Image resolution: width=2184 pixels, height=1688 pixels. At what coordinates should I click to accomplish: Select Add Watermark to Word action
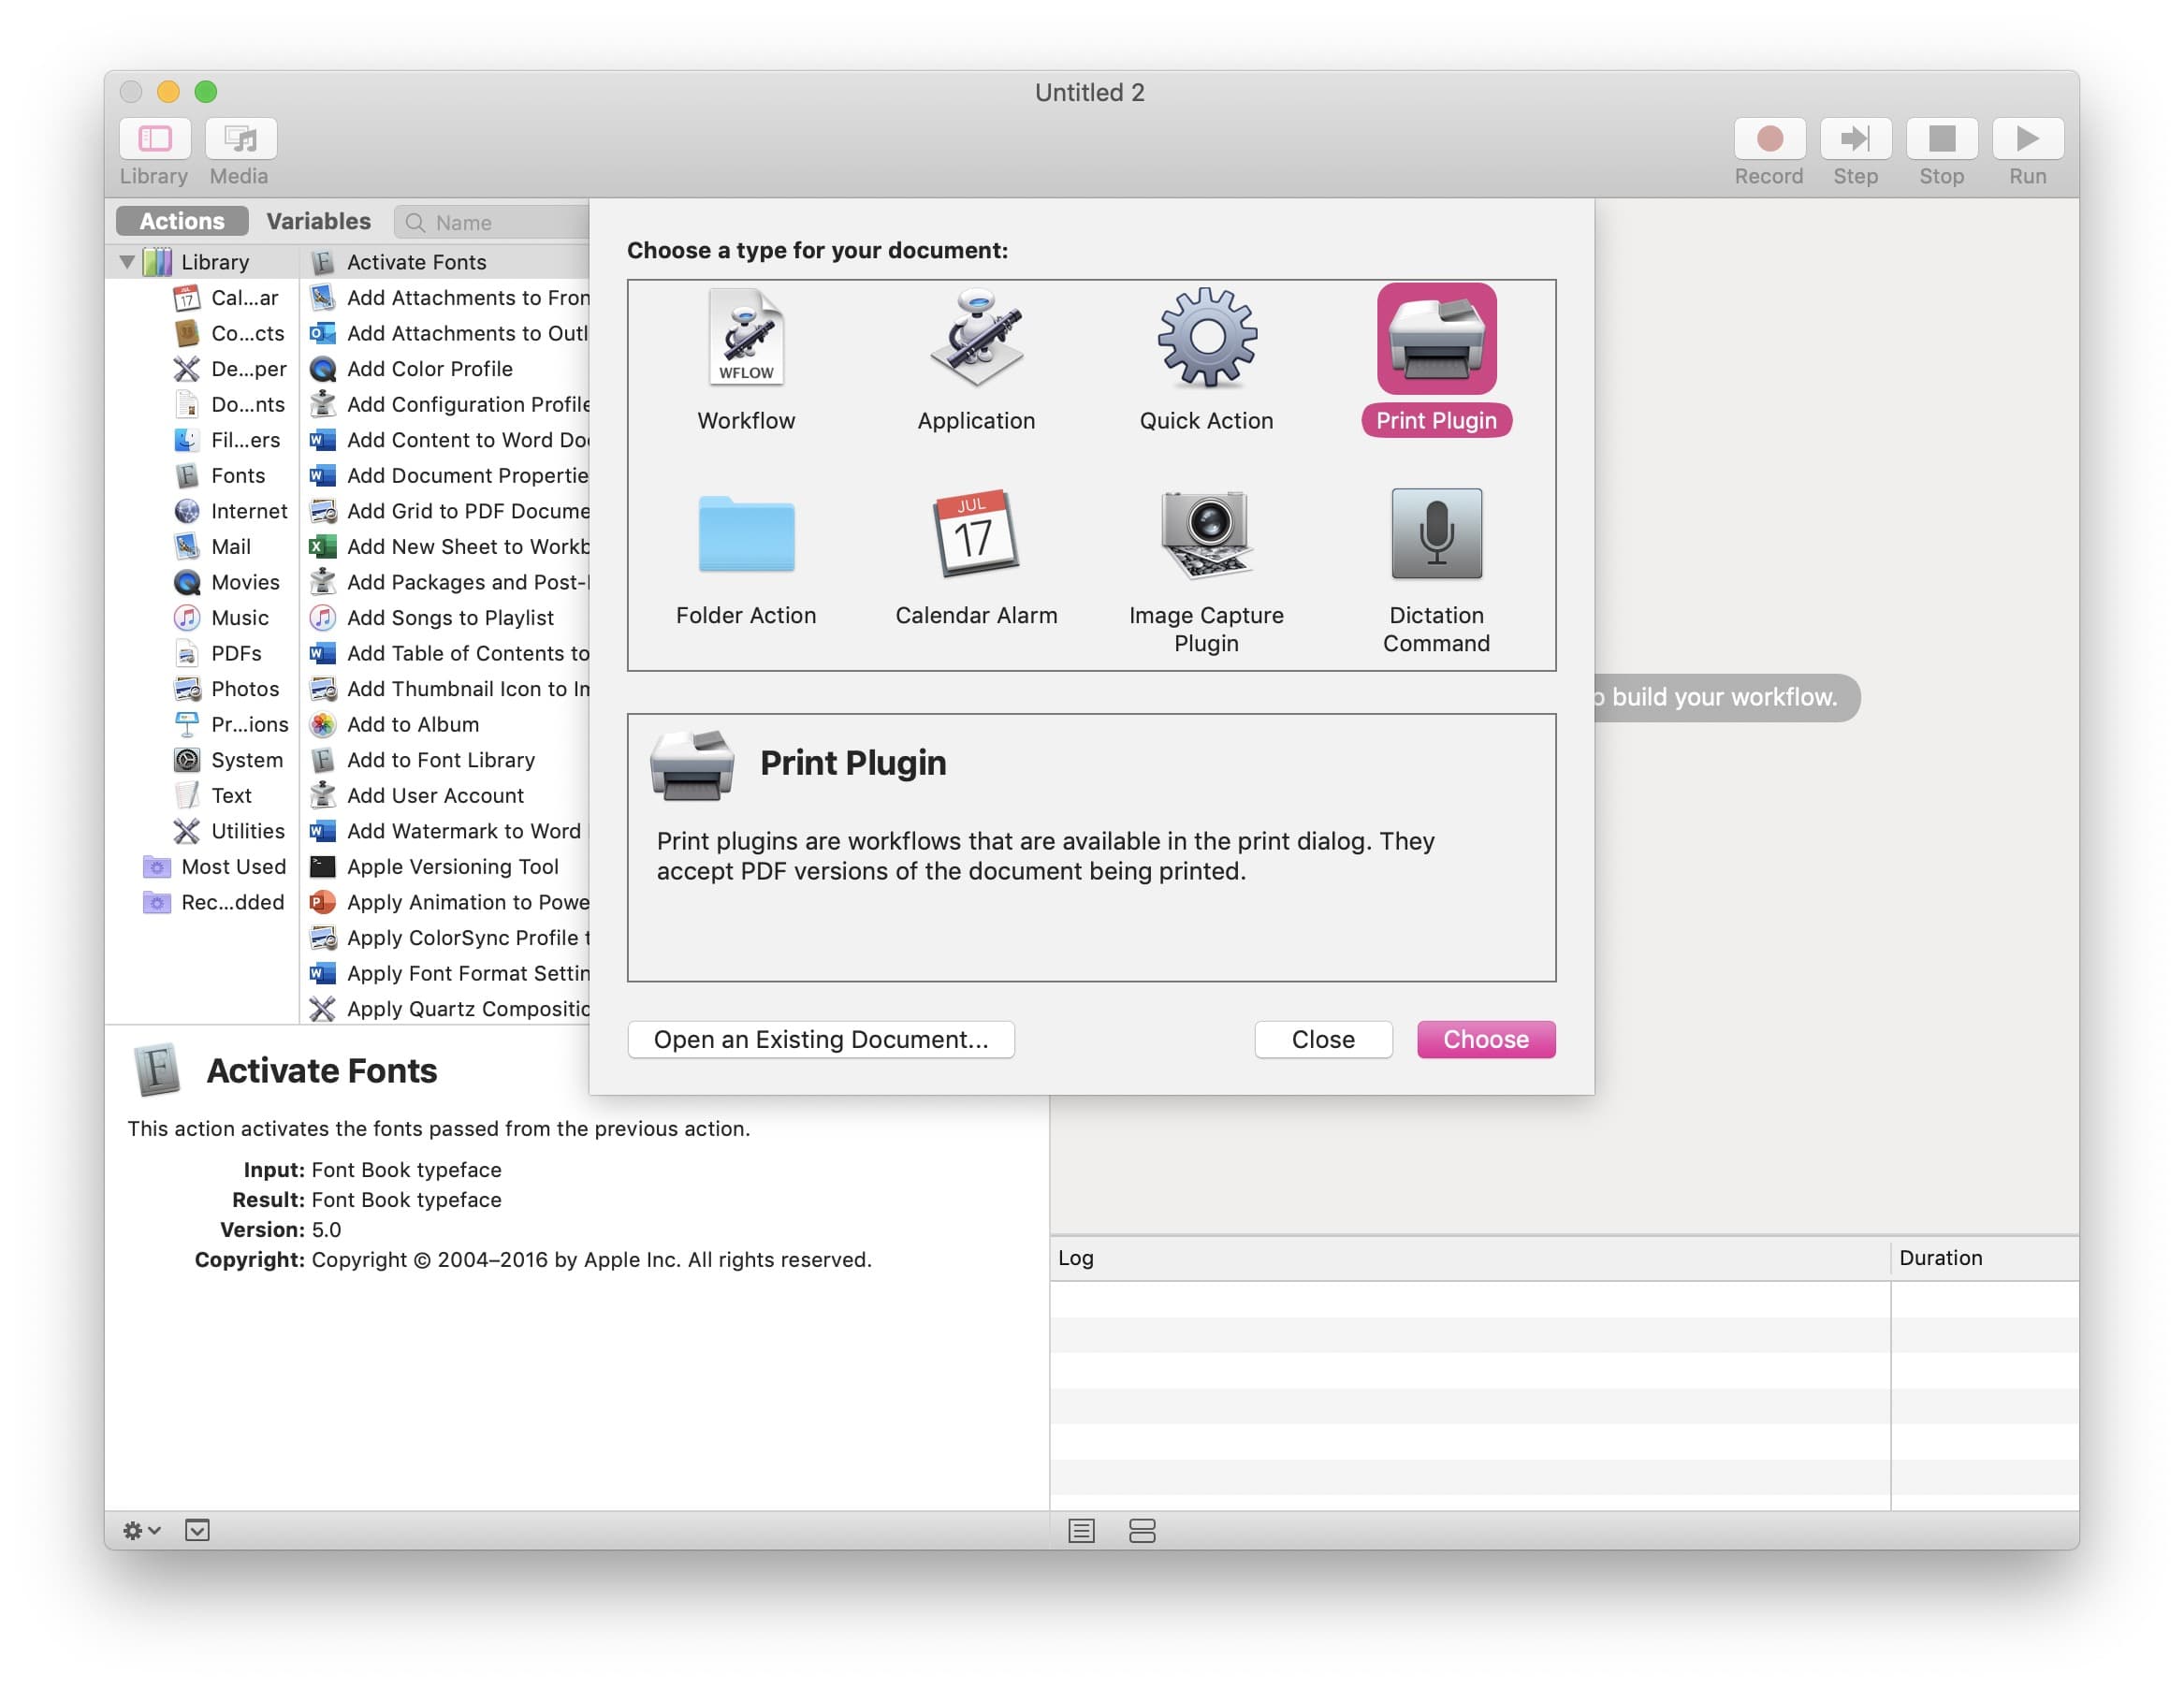446,831
